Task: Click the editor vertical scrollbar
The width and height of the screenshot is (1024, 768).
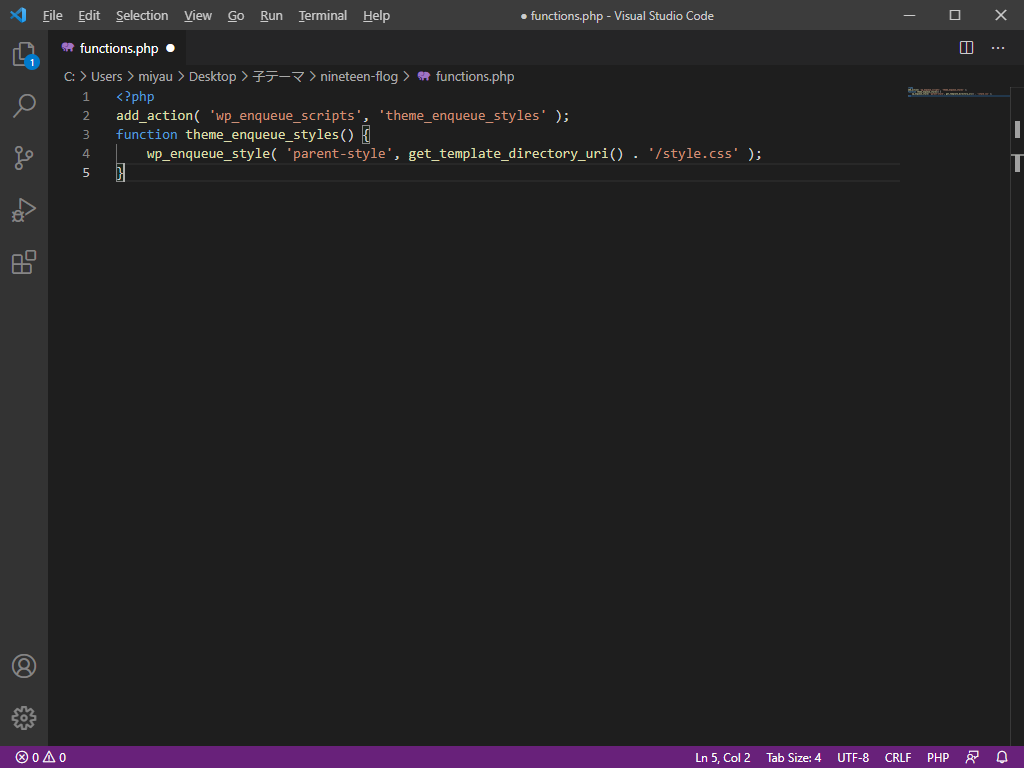Action: (1017, 418)
